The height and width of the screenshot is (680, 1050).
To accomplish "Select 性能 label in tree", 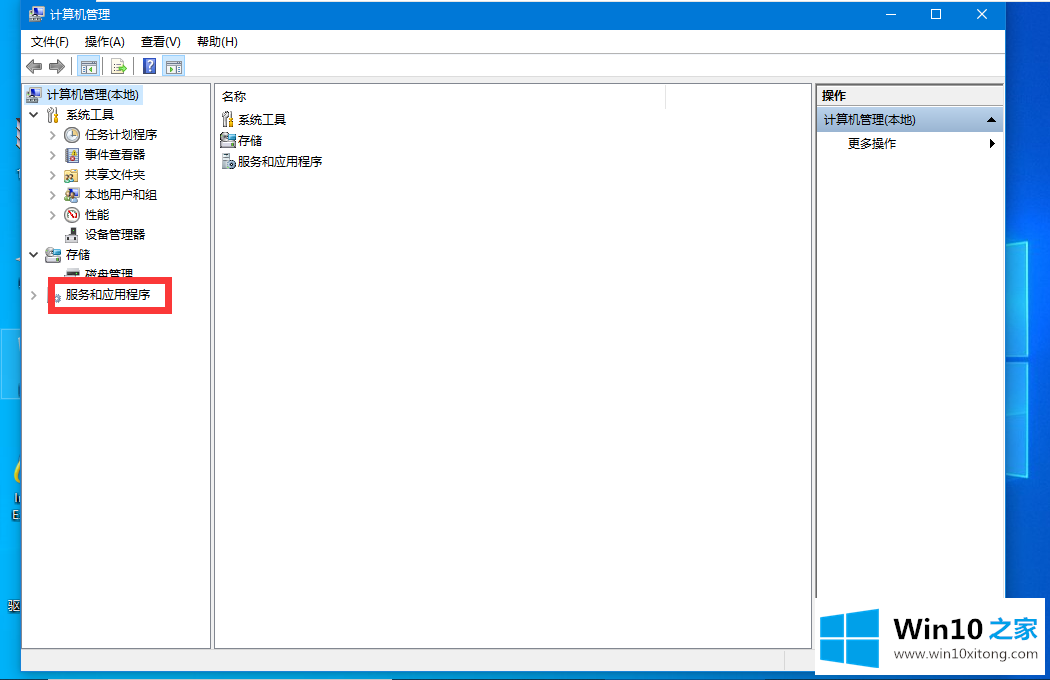I will click(x=96, y=215).
